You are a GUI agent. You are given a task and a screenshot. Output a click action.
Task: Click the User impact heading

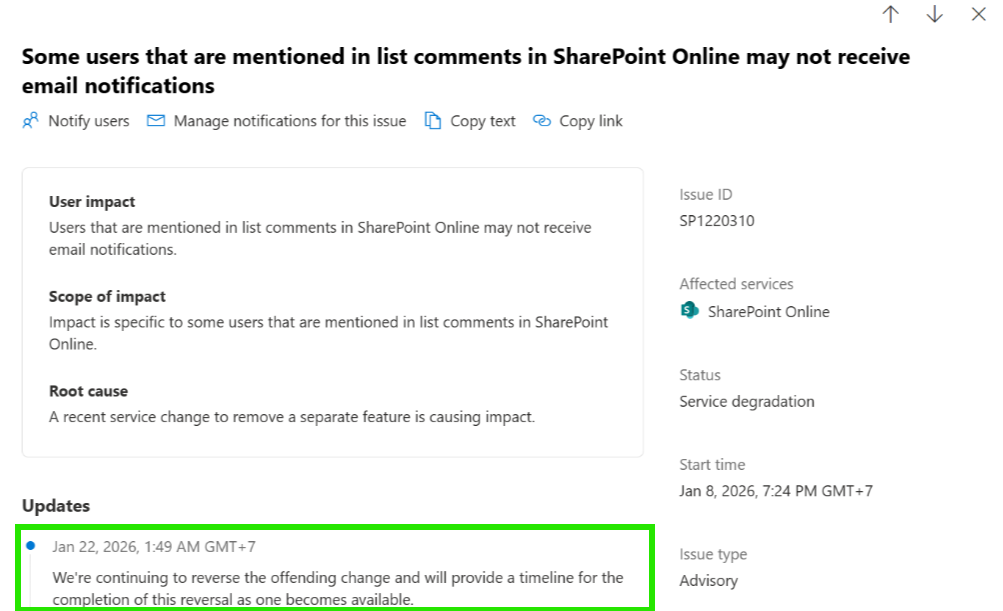tap(92, 202)
